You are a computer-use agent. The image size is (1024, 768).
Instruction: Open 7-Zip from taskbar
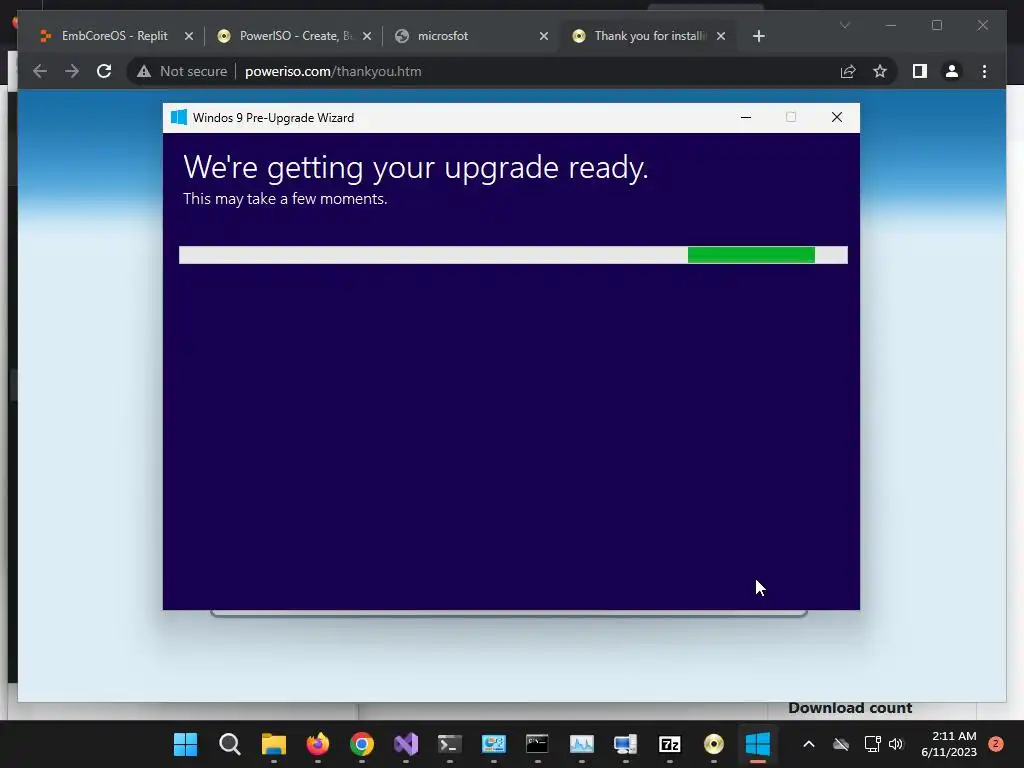pyautogui.click(x=669, y=744)
